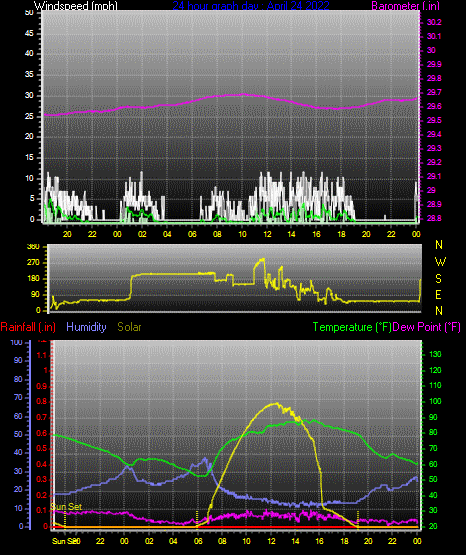The image size is (466, 555).
Task: Click the "180" wind direction axis value
Action: 33,279
